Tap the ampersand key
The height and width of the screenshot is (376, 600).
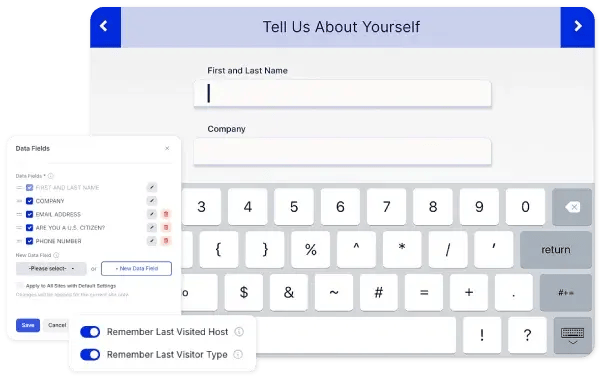tap(289, 293)
